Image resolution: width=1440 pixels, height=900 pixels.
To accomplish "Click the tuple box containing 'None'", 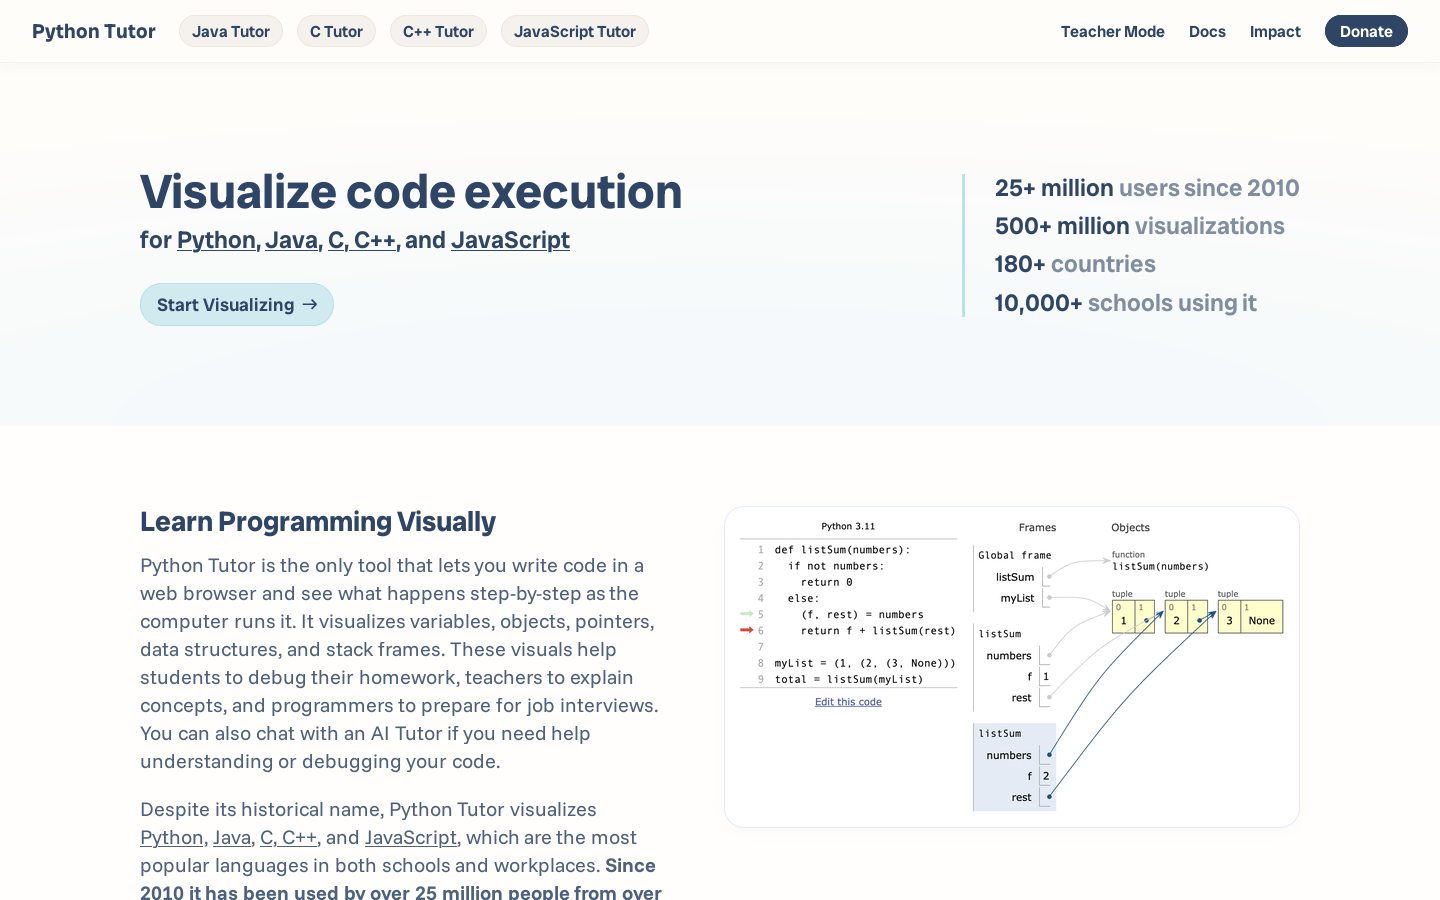I will (x=1250, y=616).
